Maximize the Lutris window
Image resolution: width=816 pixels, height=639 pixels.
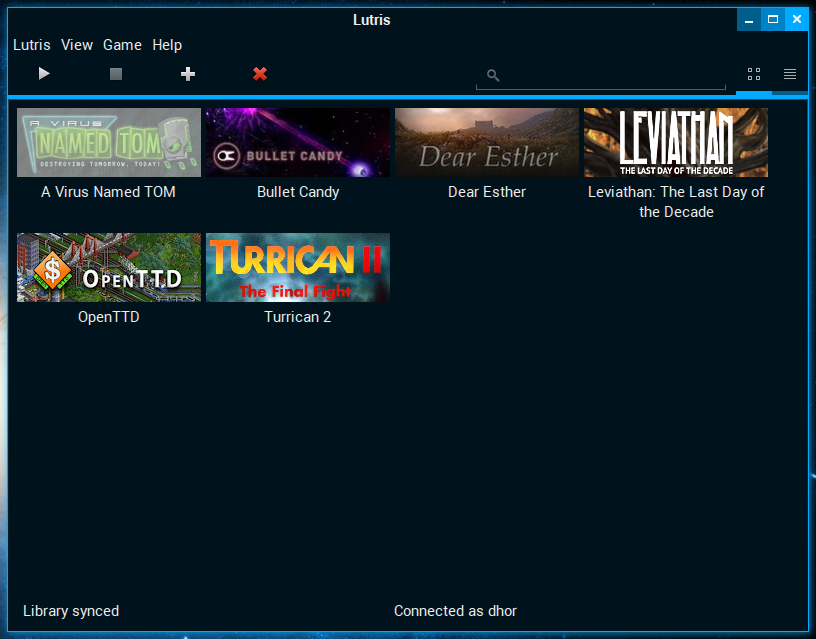[773, 20]
